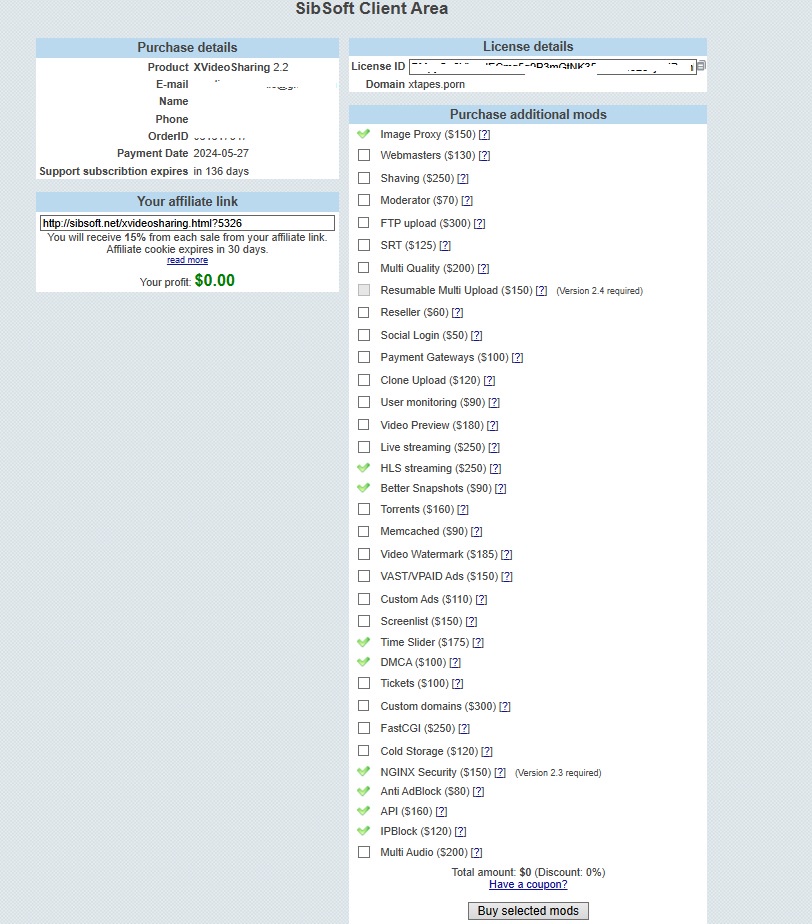Select the FTP upload ($300) checkbox
The width and height of the screenshot is (812, 924).
(364, 223)
